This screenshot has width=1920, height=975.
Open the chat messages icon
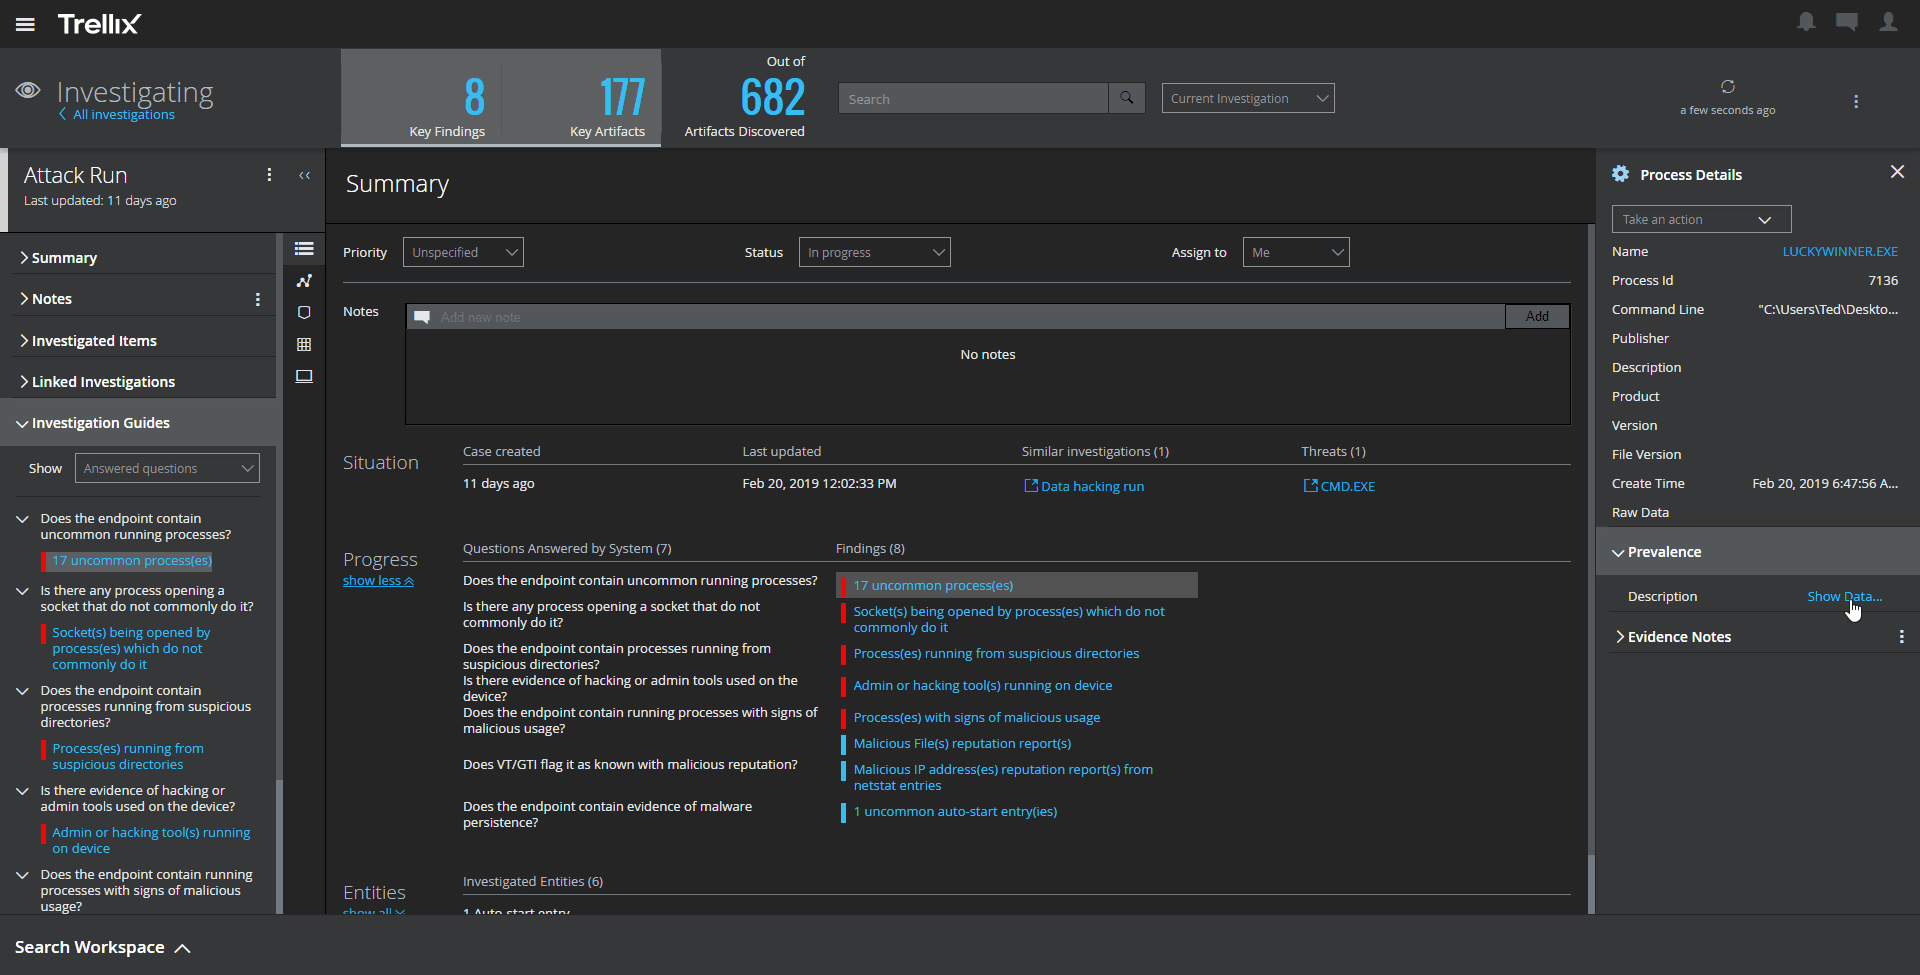[1847, 22]
